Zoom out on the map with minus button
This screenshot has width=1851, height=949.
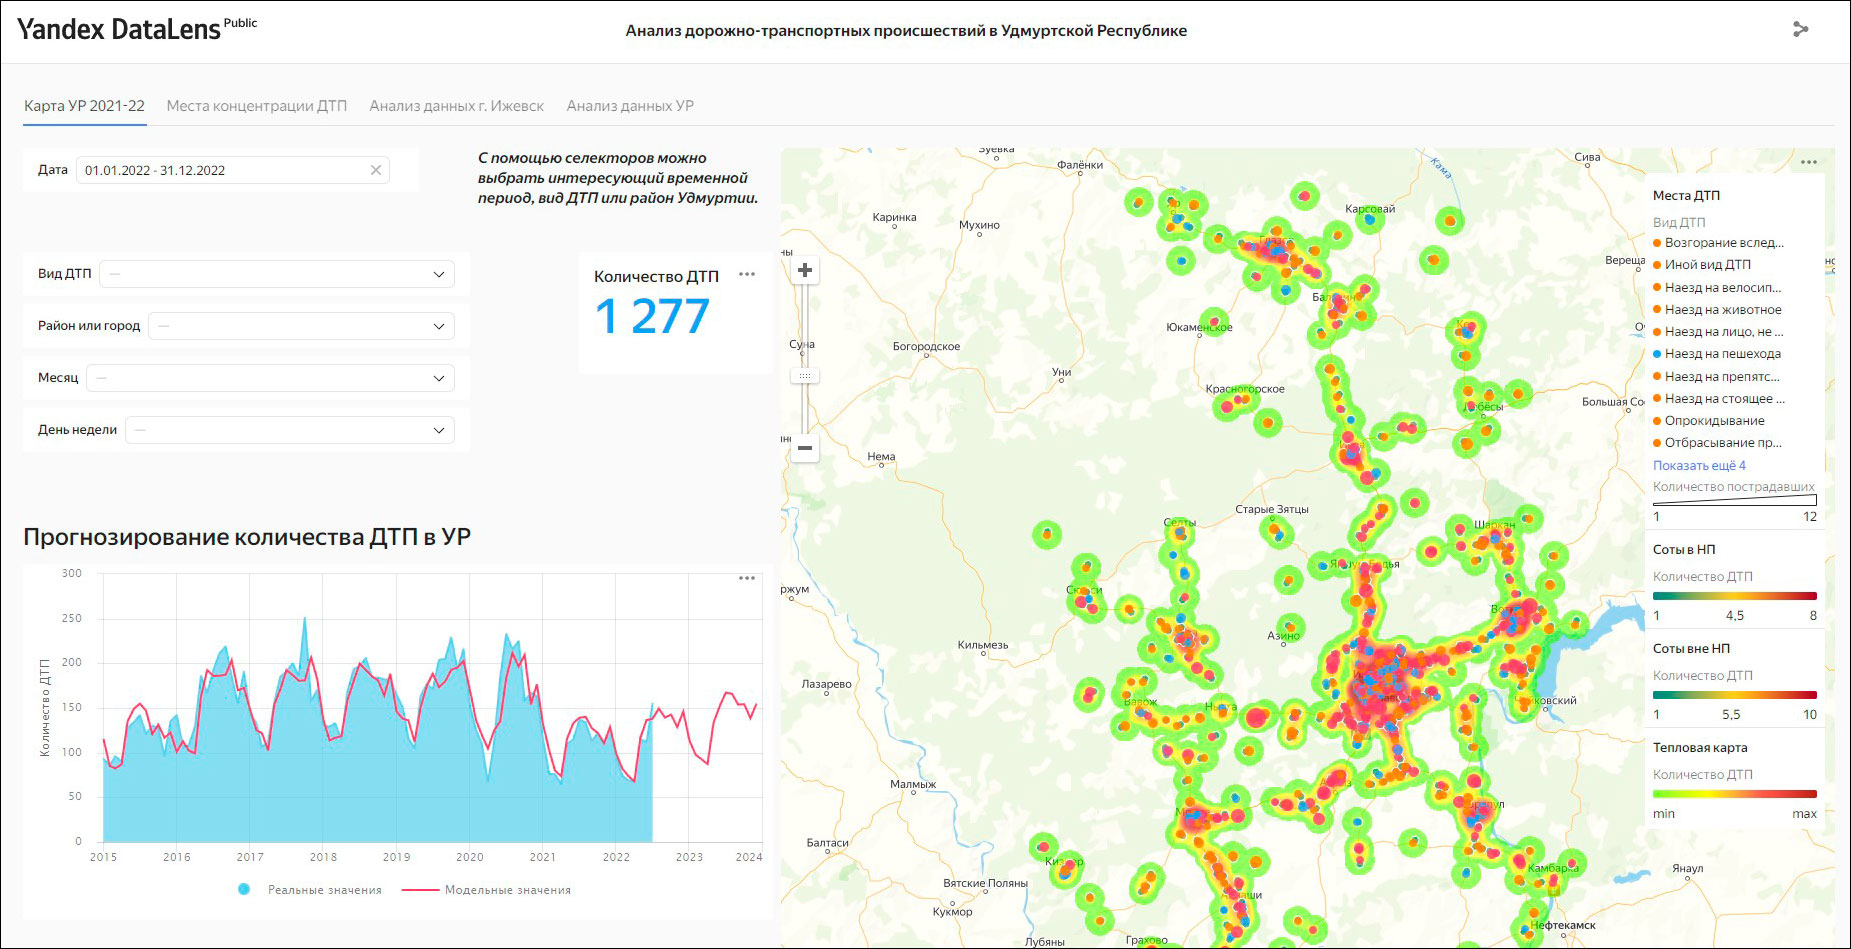tap(805, 448)
